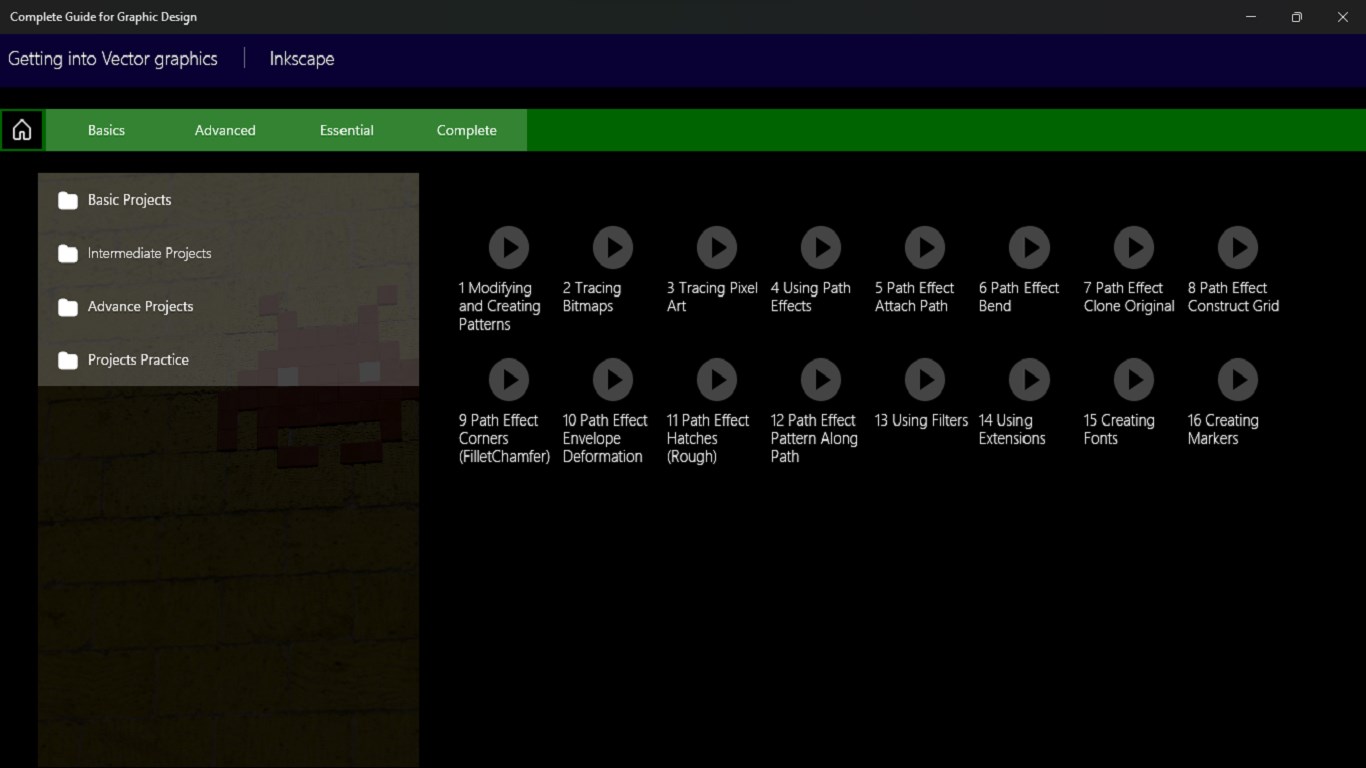The height and width of the screenshot is (768, 1366).
Task: Play the lesson 1 Modifying and Creating Patterns
Action: click(509, 248)
